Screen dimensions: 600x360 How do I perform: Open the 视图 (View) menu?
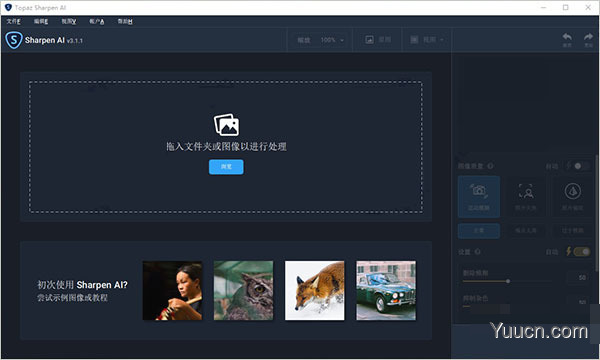pos(69,21)
